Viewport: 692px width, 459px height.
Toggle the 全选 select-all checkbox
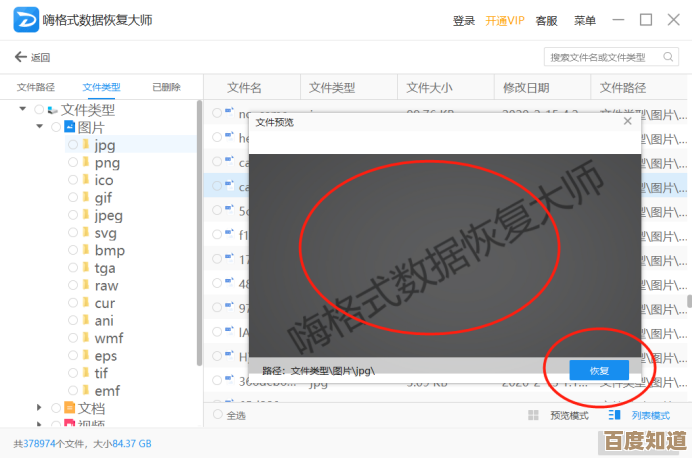[x=218, y=415]
